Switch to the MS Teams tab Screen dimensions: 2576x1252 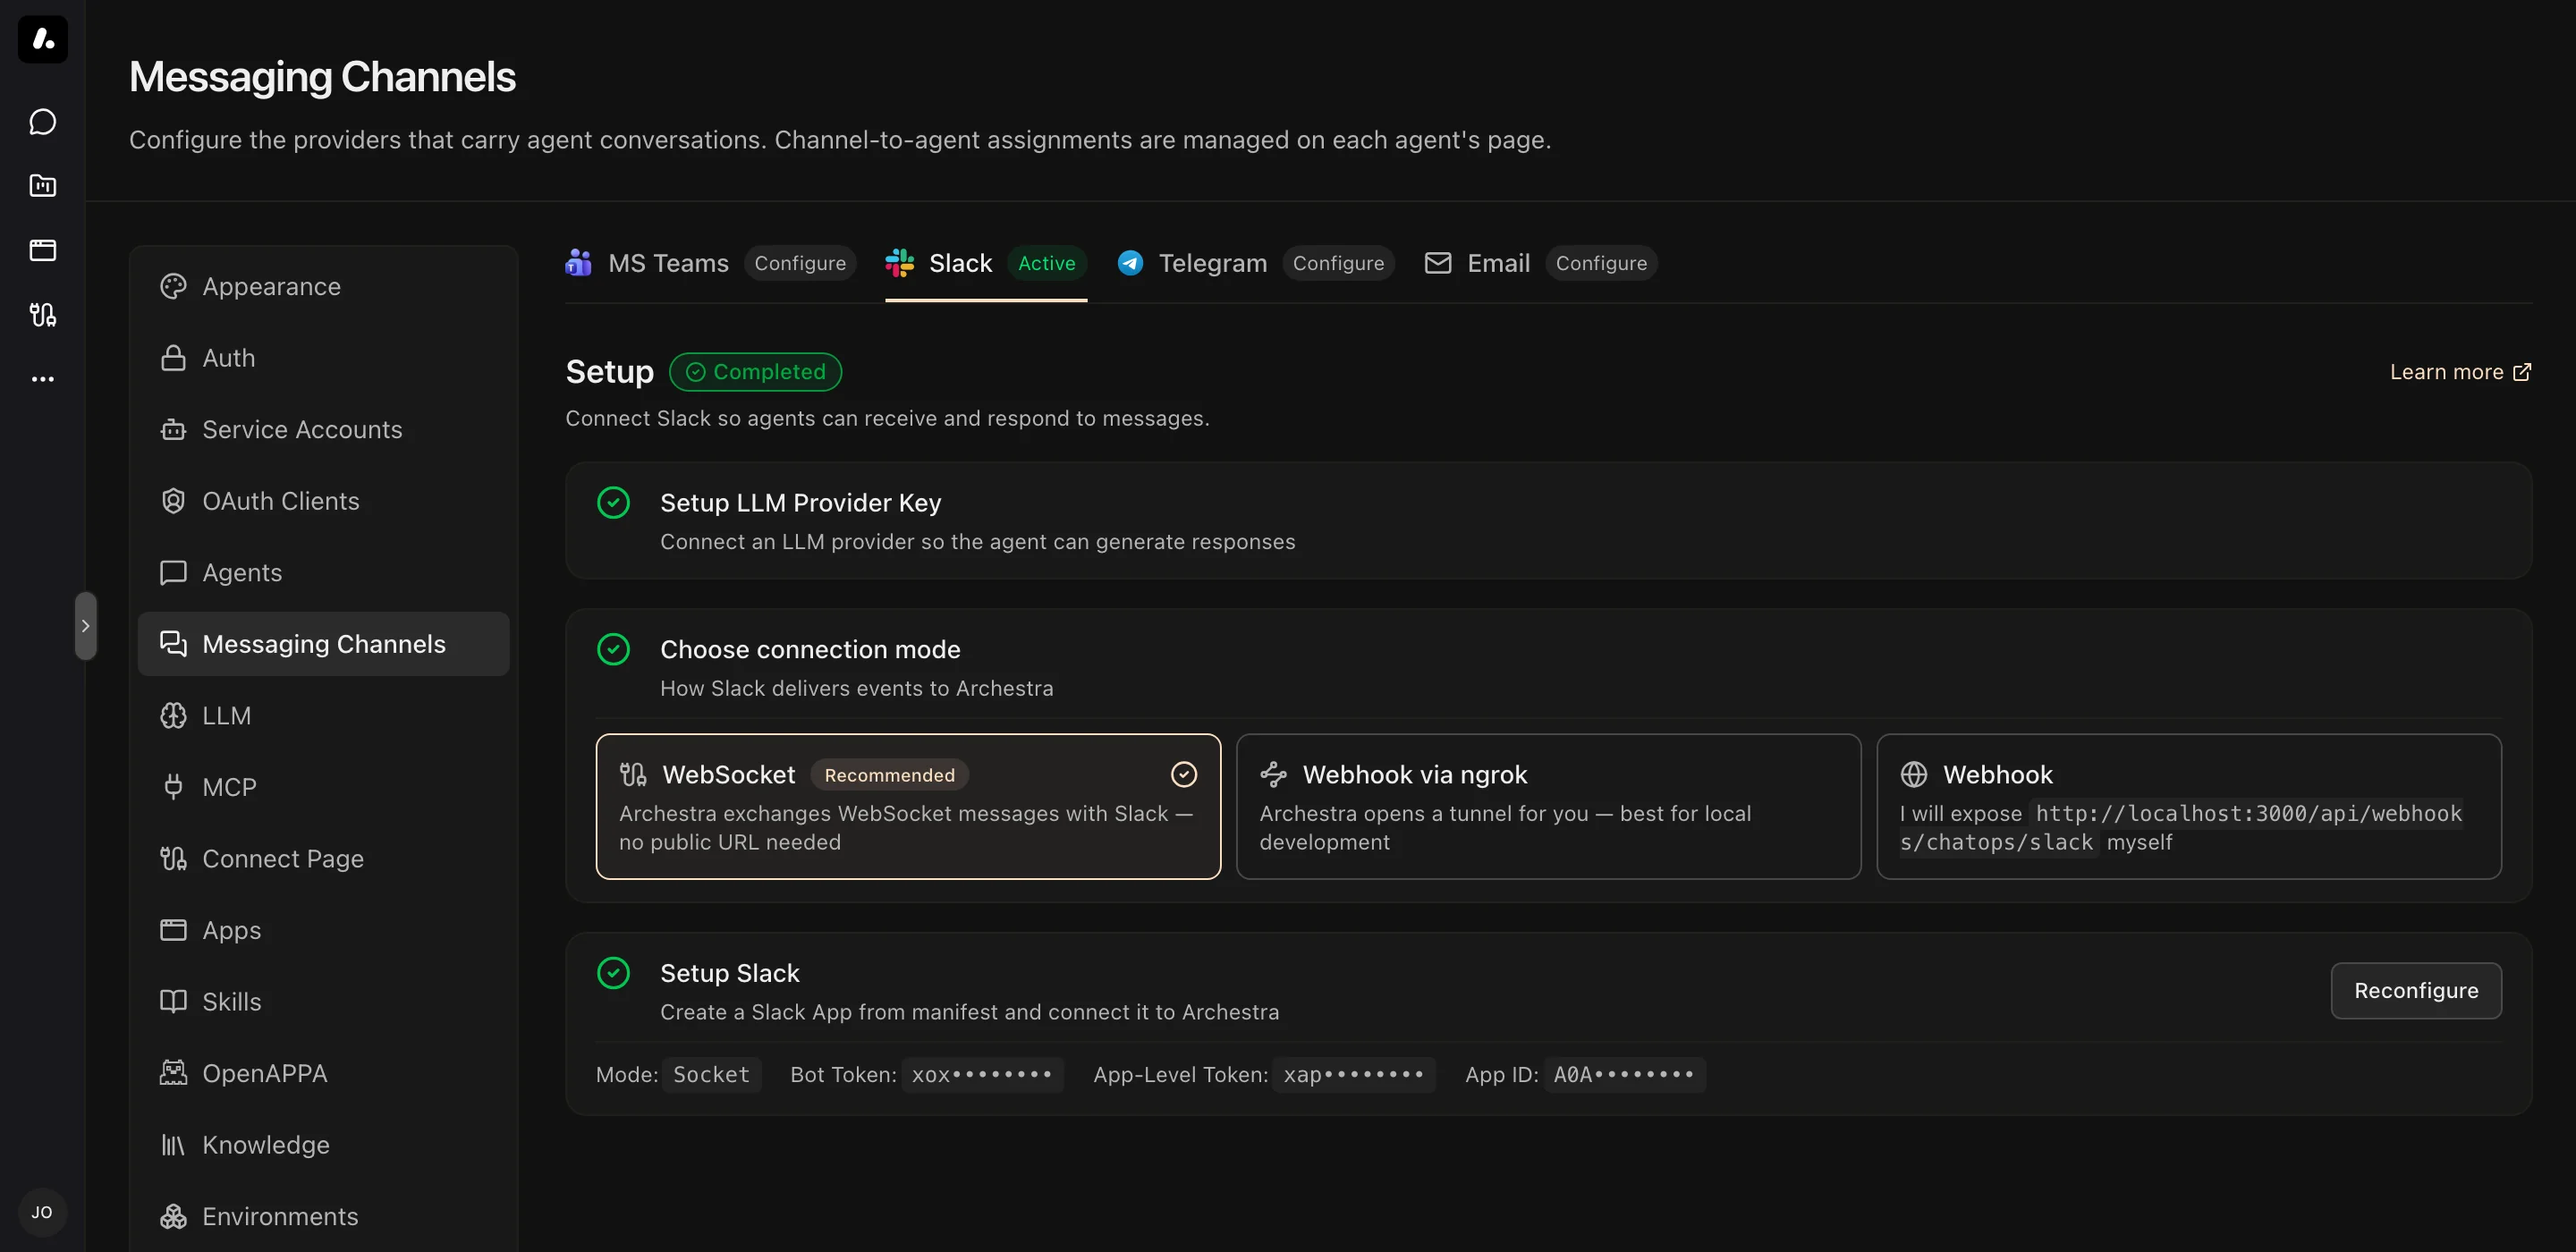point(710,263)
